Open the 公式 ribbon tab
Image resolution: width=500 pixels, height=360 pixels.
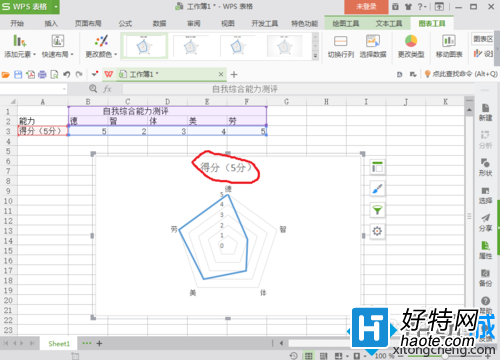coord(125,23)
